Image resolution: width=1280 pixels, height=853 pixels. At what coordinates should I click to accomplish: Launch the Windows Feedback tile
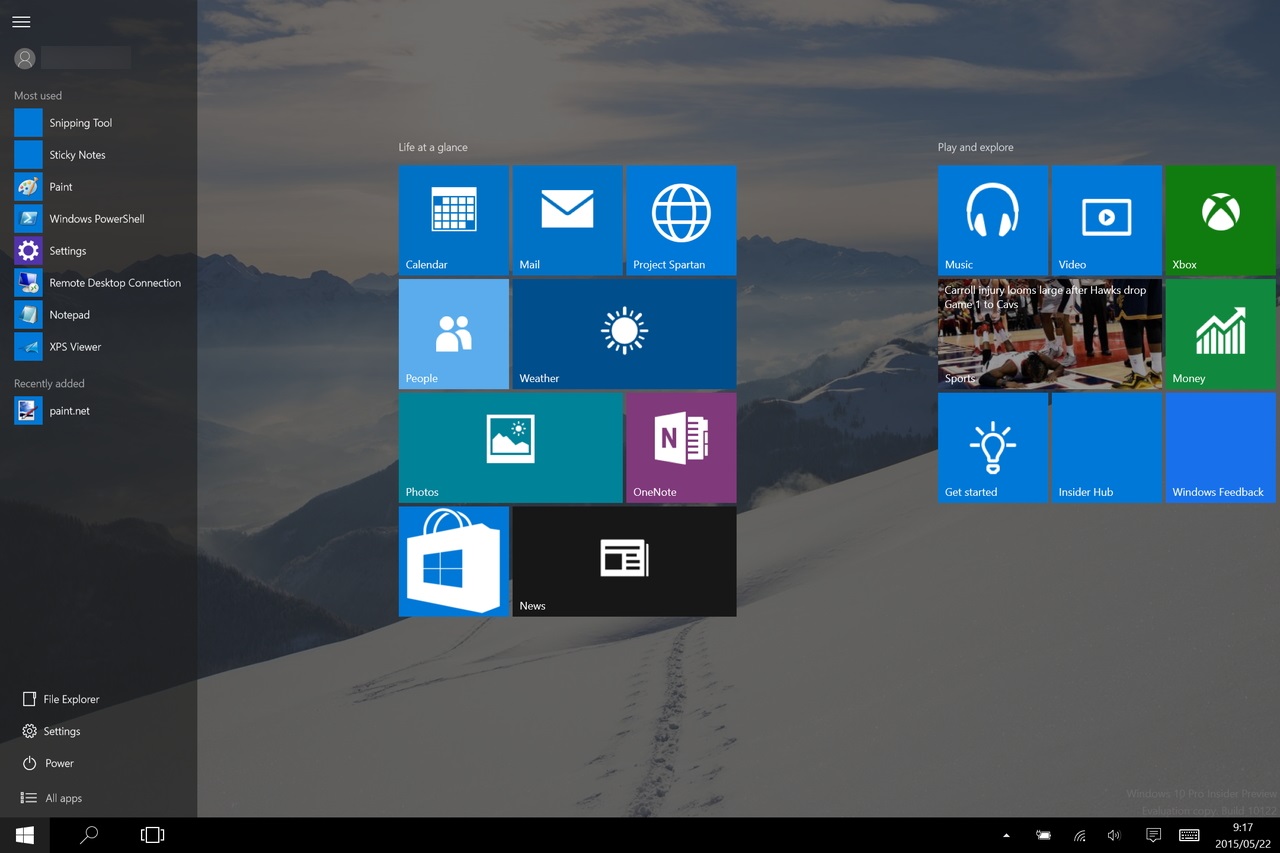pos(1221,448)
